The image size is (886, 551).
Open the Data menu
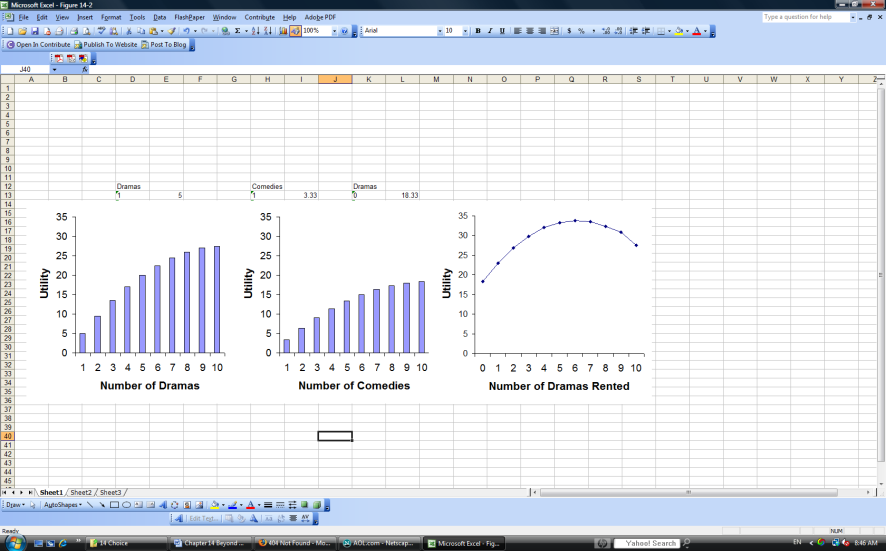pyautogui.click(x=159, y=18)
